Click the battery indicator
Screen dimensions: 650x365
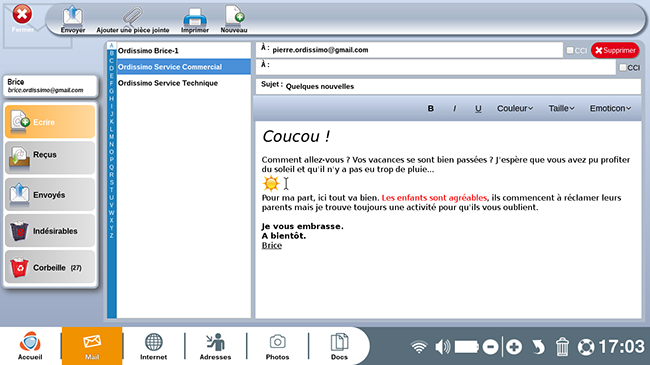(x=467, y=347)
